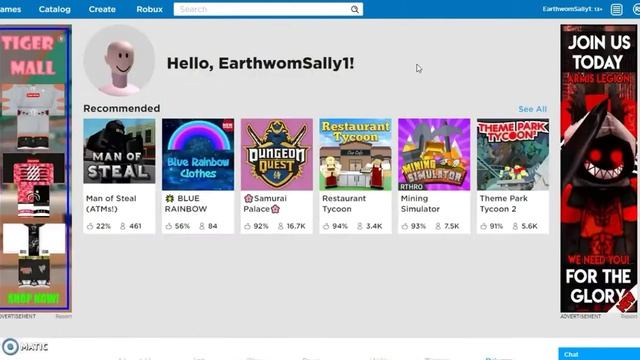Open the Create menu item

click(102, 9)
